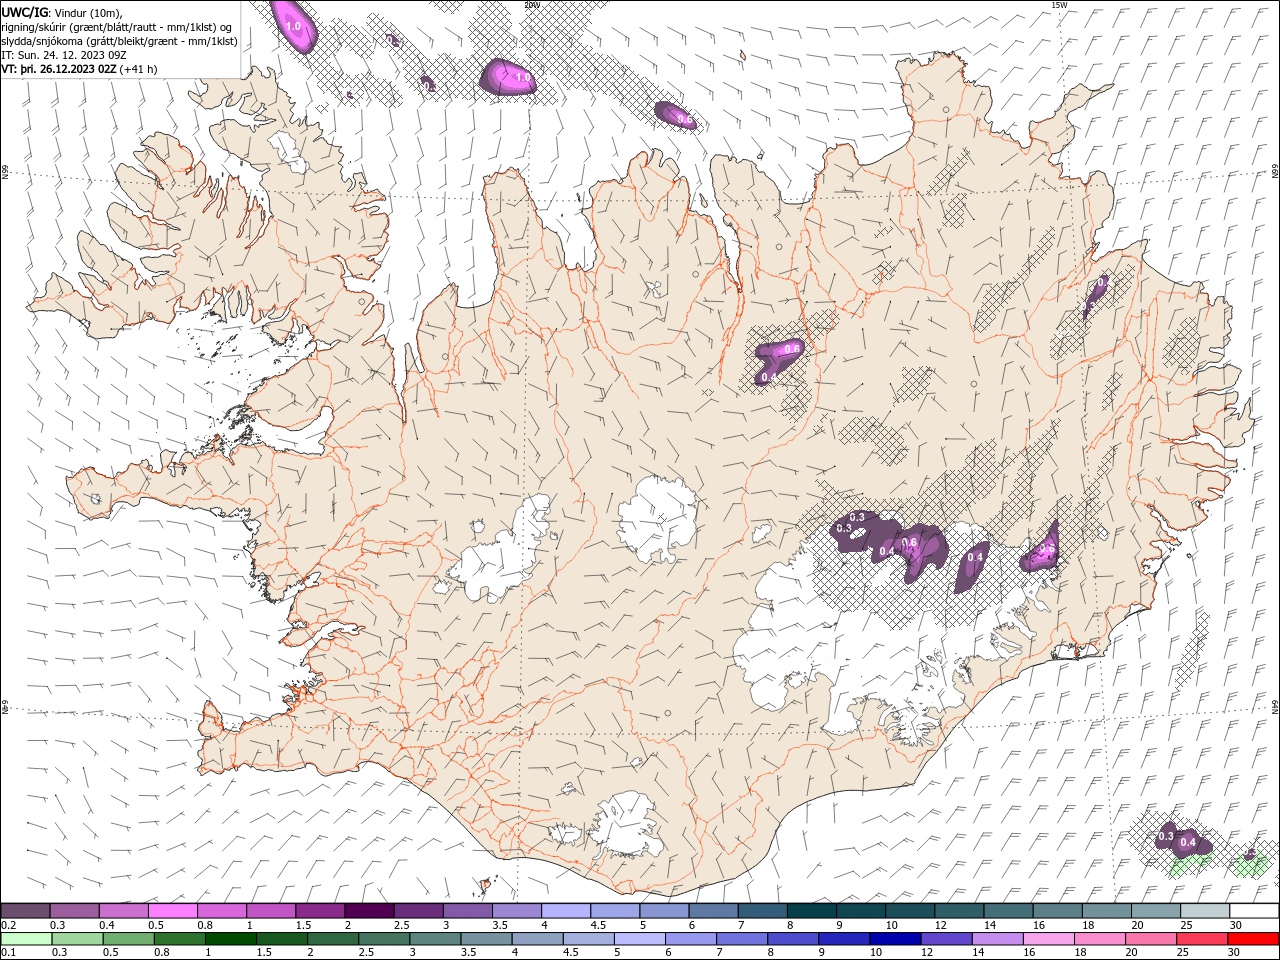Image resolution: width=1280 pixels, height=960 pixels.
Task: Pick the red swatch ending the lower color scale
Action: (1255, 939)
